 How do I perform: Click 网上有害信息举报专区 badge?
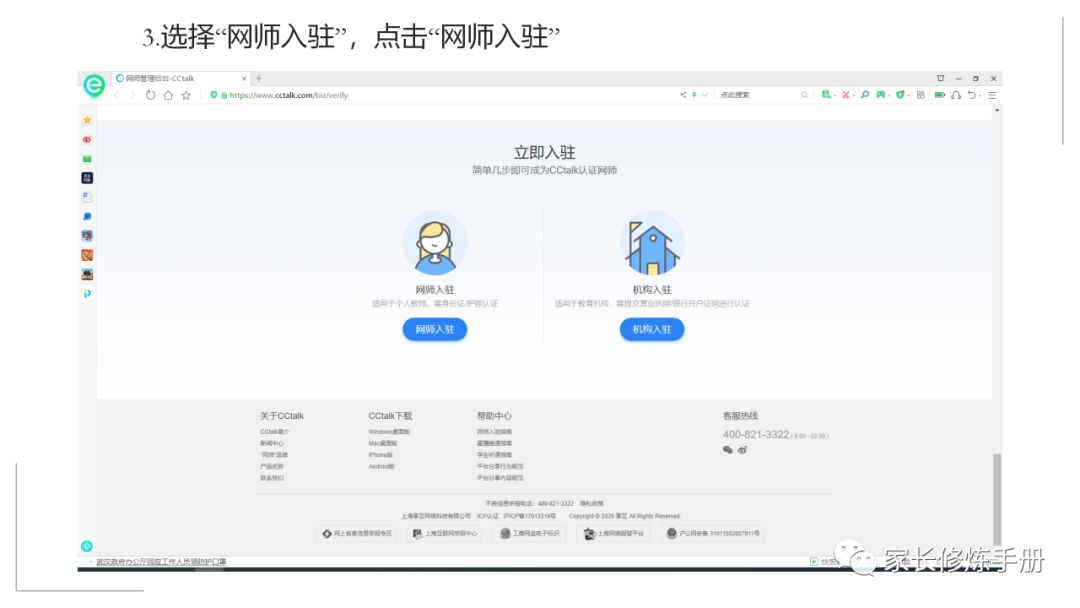point(357,534)
